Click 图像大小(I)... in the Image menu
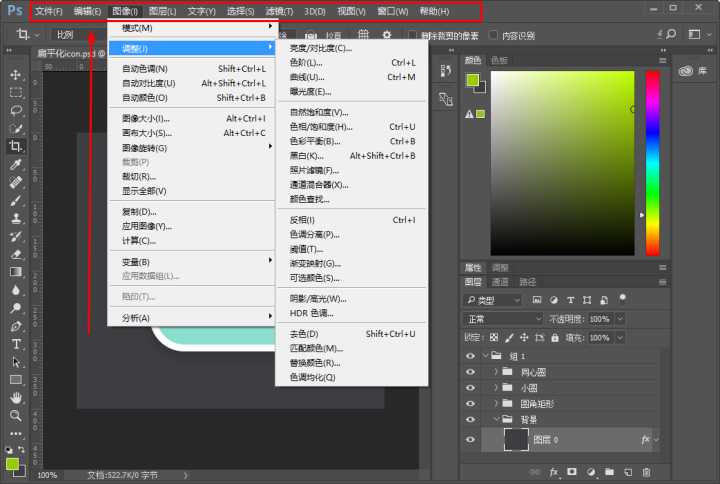 (x=144, y=118)
